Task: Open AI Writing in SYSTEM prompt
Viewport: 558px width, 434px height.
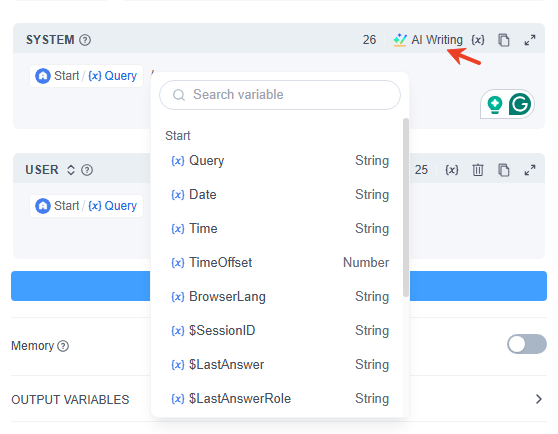Action: click(x=428, y=39)
